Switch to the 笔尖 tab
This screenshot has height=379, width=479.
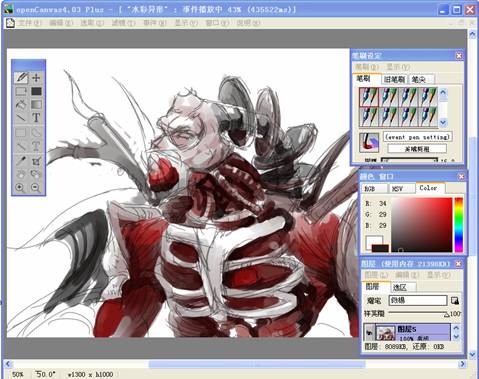click(x=421, y=79)
